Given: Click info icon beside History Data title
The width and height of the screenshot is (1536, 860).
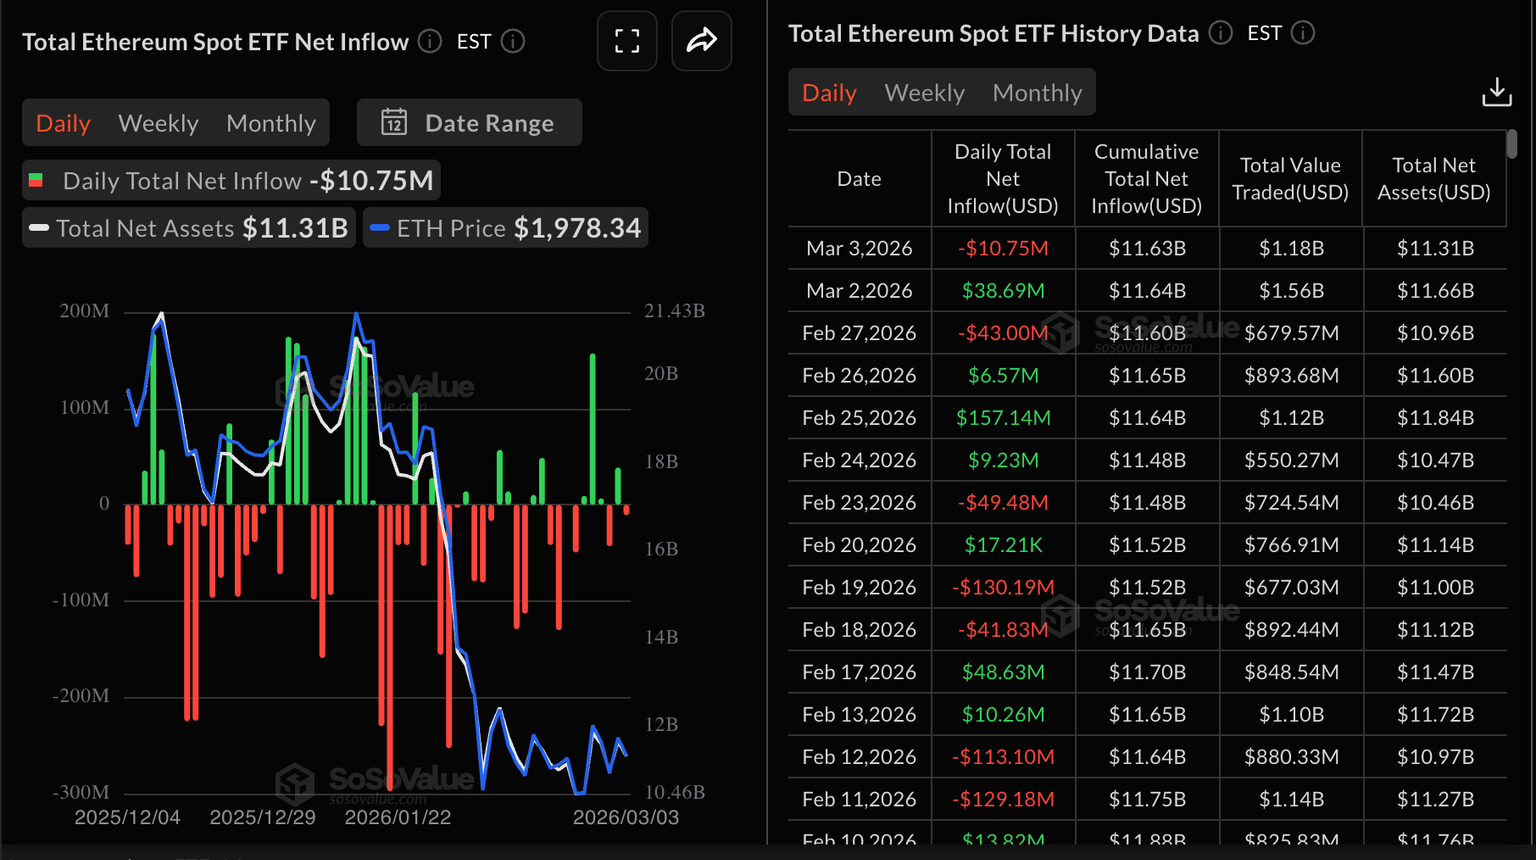Looking at the screenshot, I should [x=1220, y=34].
